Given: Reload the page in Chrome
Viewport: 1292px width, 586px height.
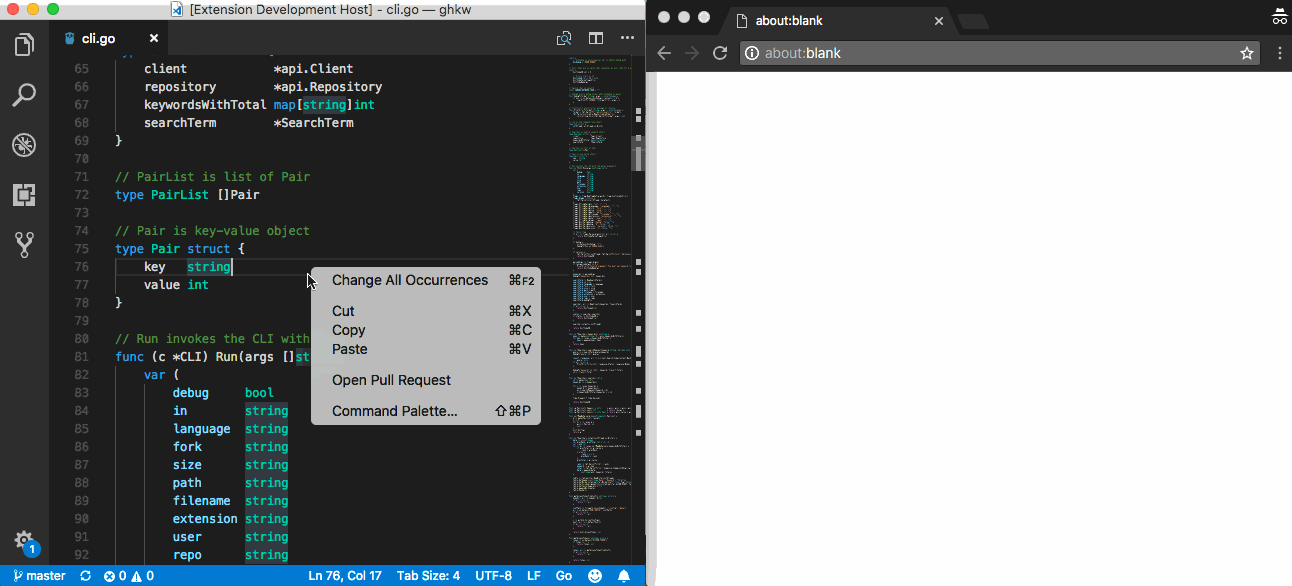Looking at the screenshot, I should [720, 53].
